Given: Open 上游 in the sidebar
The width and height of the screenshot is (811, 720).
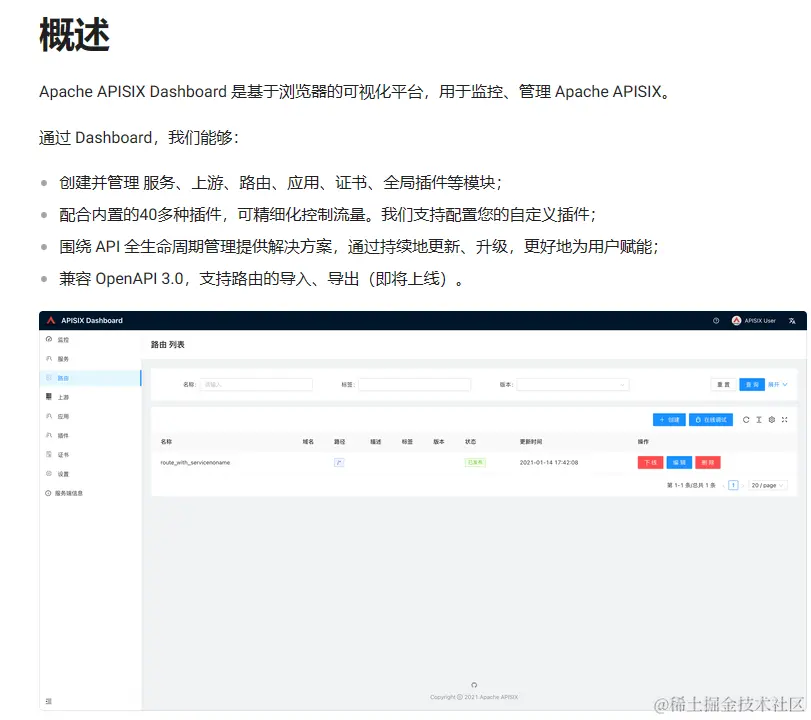Looking at the screenshot, I should [x=90, y=397].
